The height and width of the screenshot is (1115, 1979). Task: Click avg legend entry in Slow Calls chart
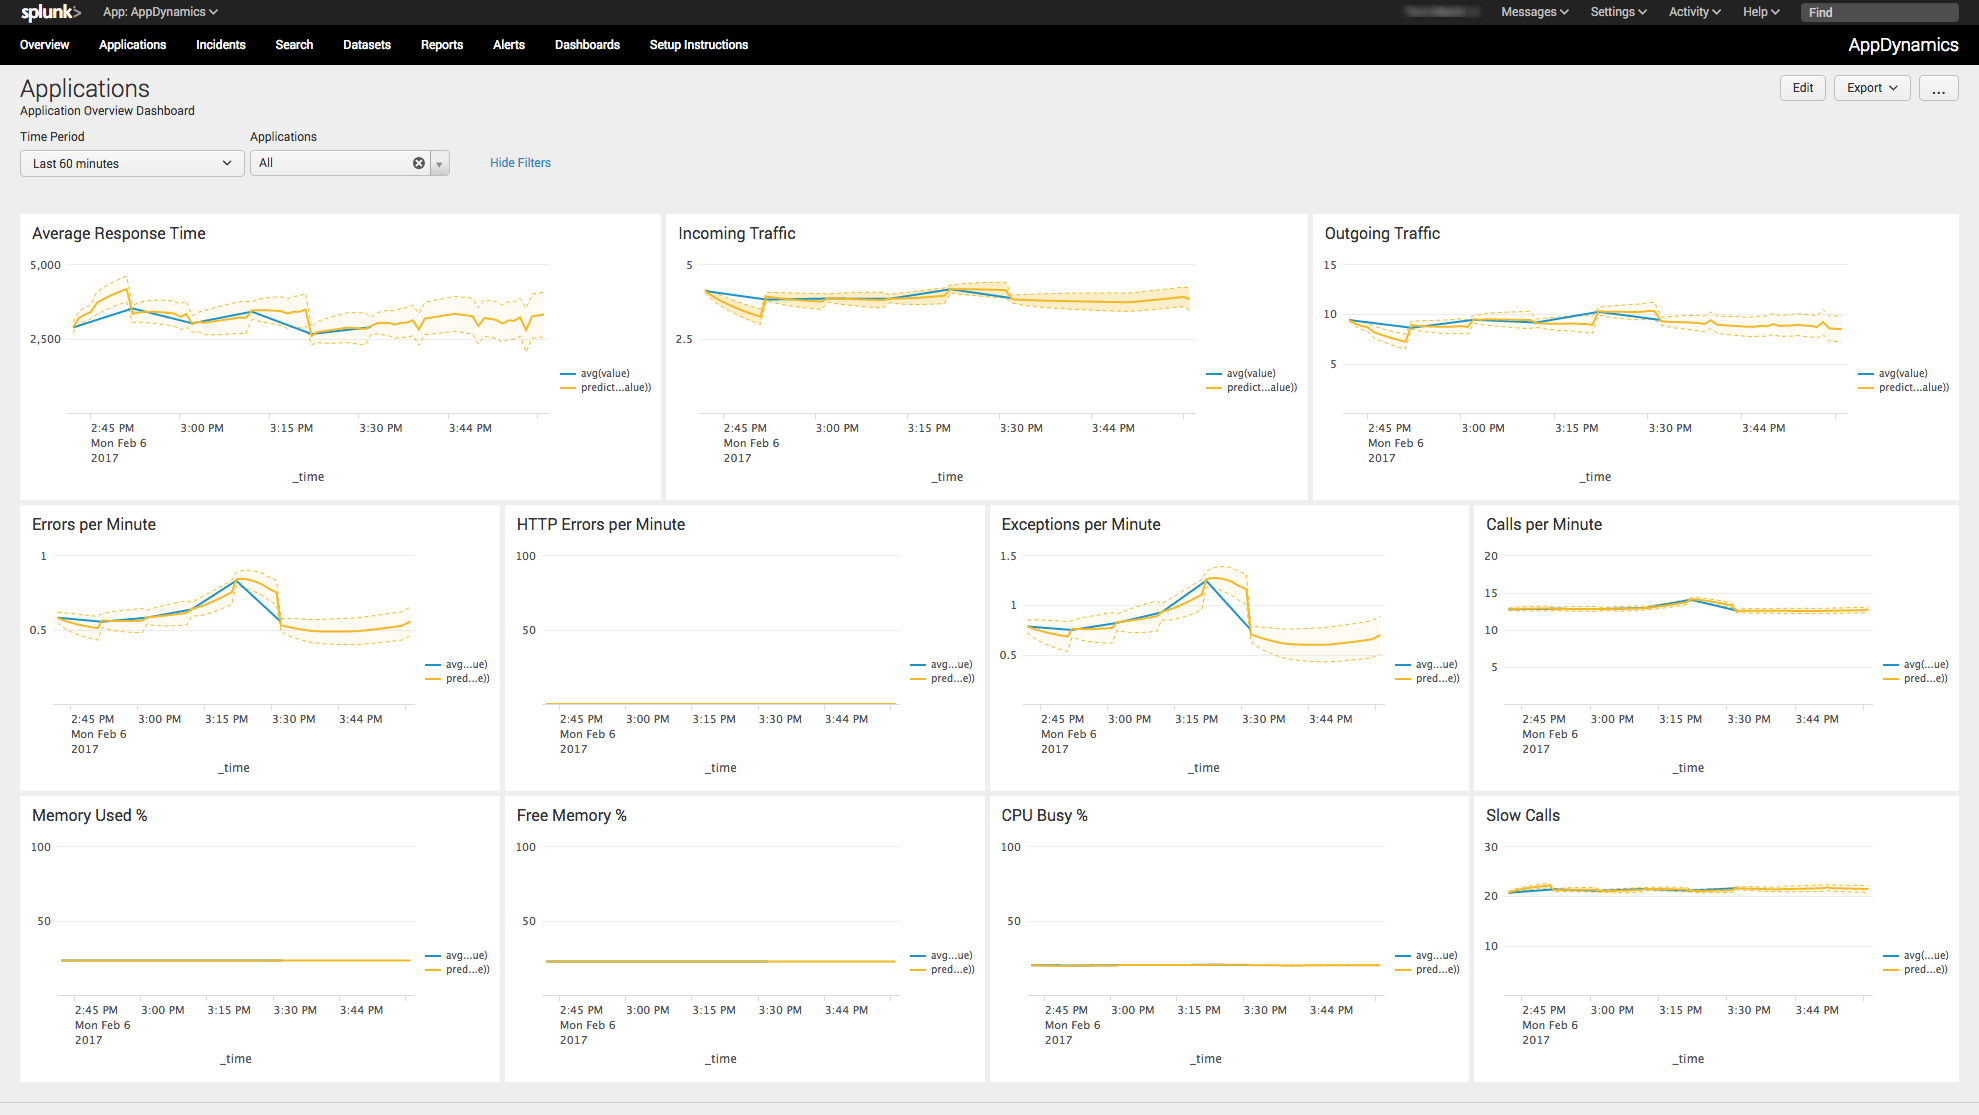pyautogui.click(x=1925, y=956)
